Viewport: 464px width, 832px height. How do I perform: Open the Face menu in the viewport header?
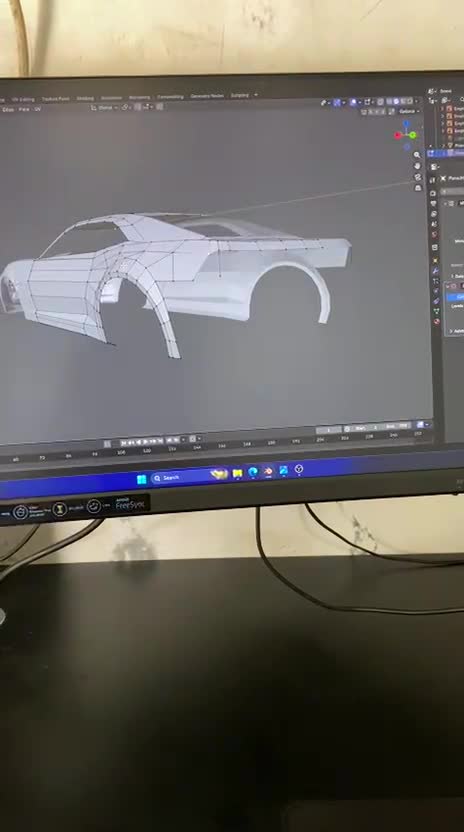click(24, 109)
